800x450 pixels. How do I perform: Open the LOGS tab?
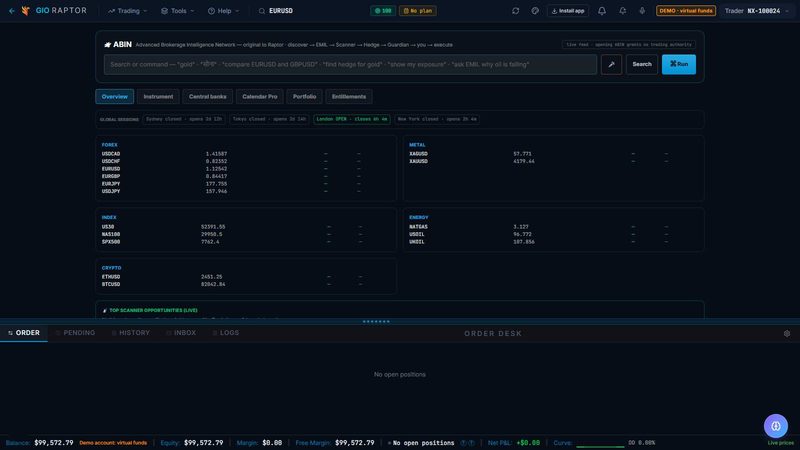click(x=226, y=333)
